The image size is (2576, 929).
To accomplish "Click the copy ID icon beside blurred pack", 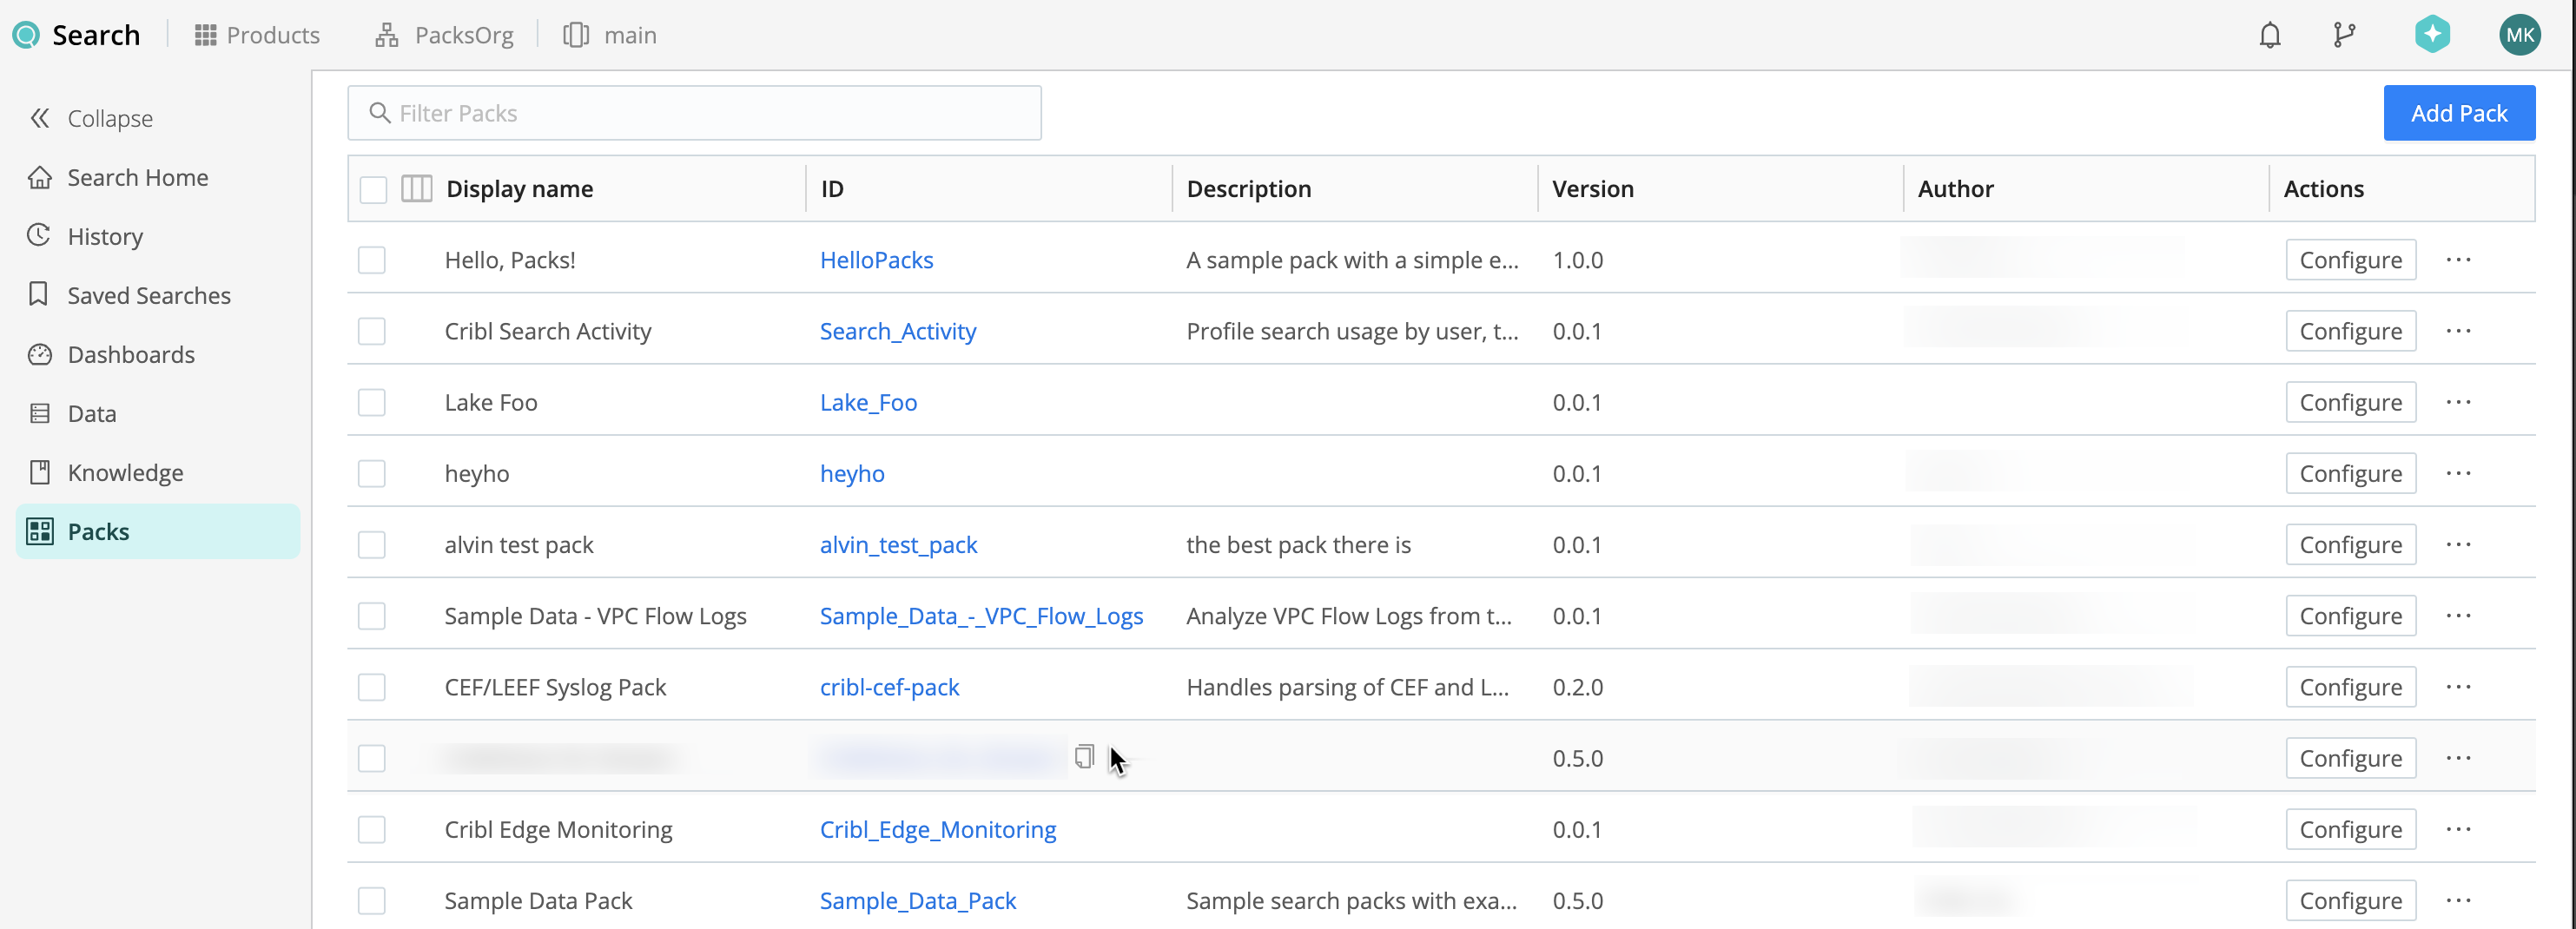I will click(1084, 757).
